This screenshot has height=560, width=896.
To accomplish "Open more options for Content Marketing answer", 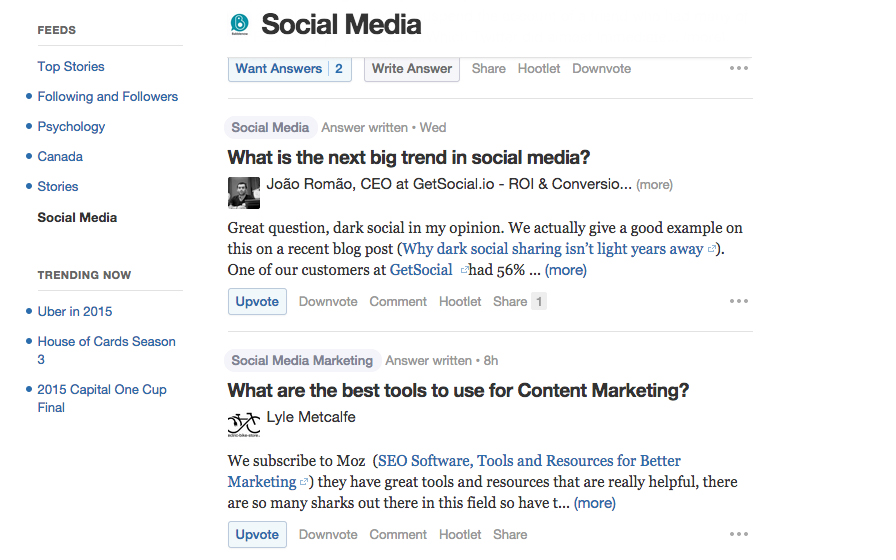I will click(x=739, y=534).
